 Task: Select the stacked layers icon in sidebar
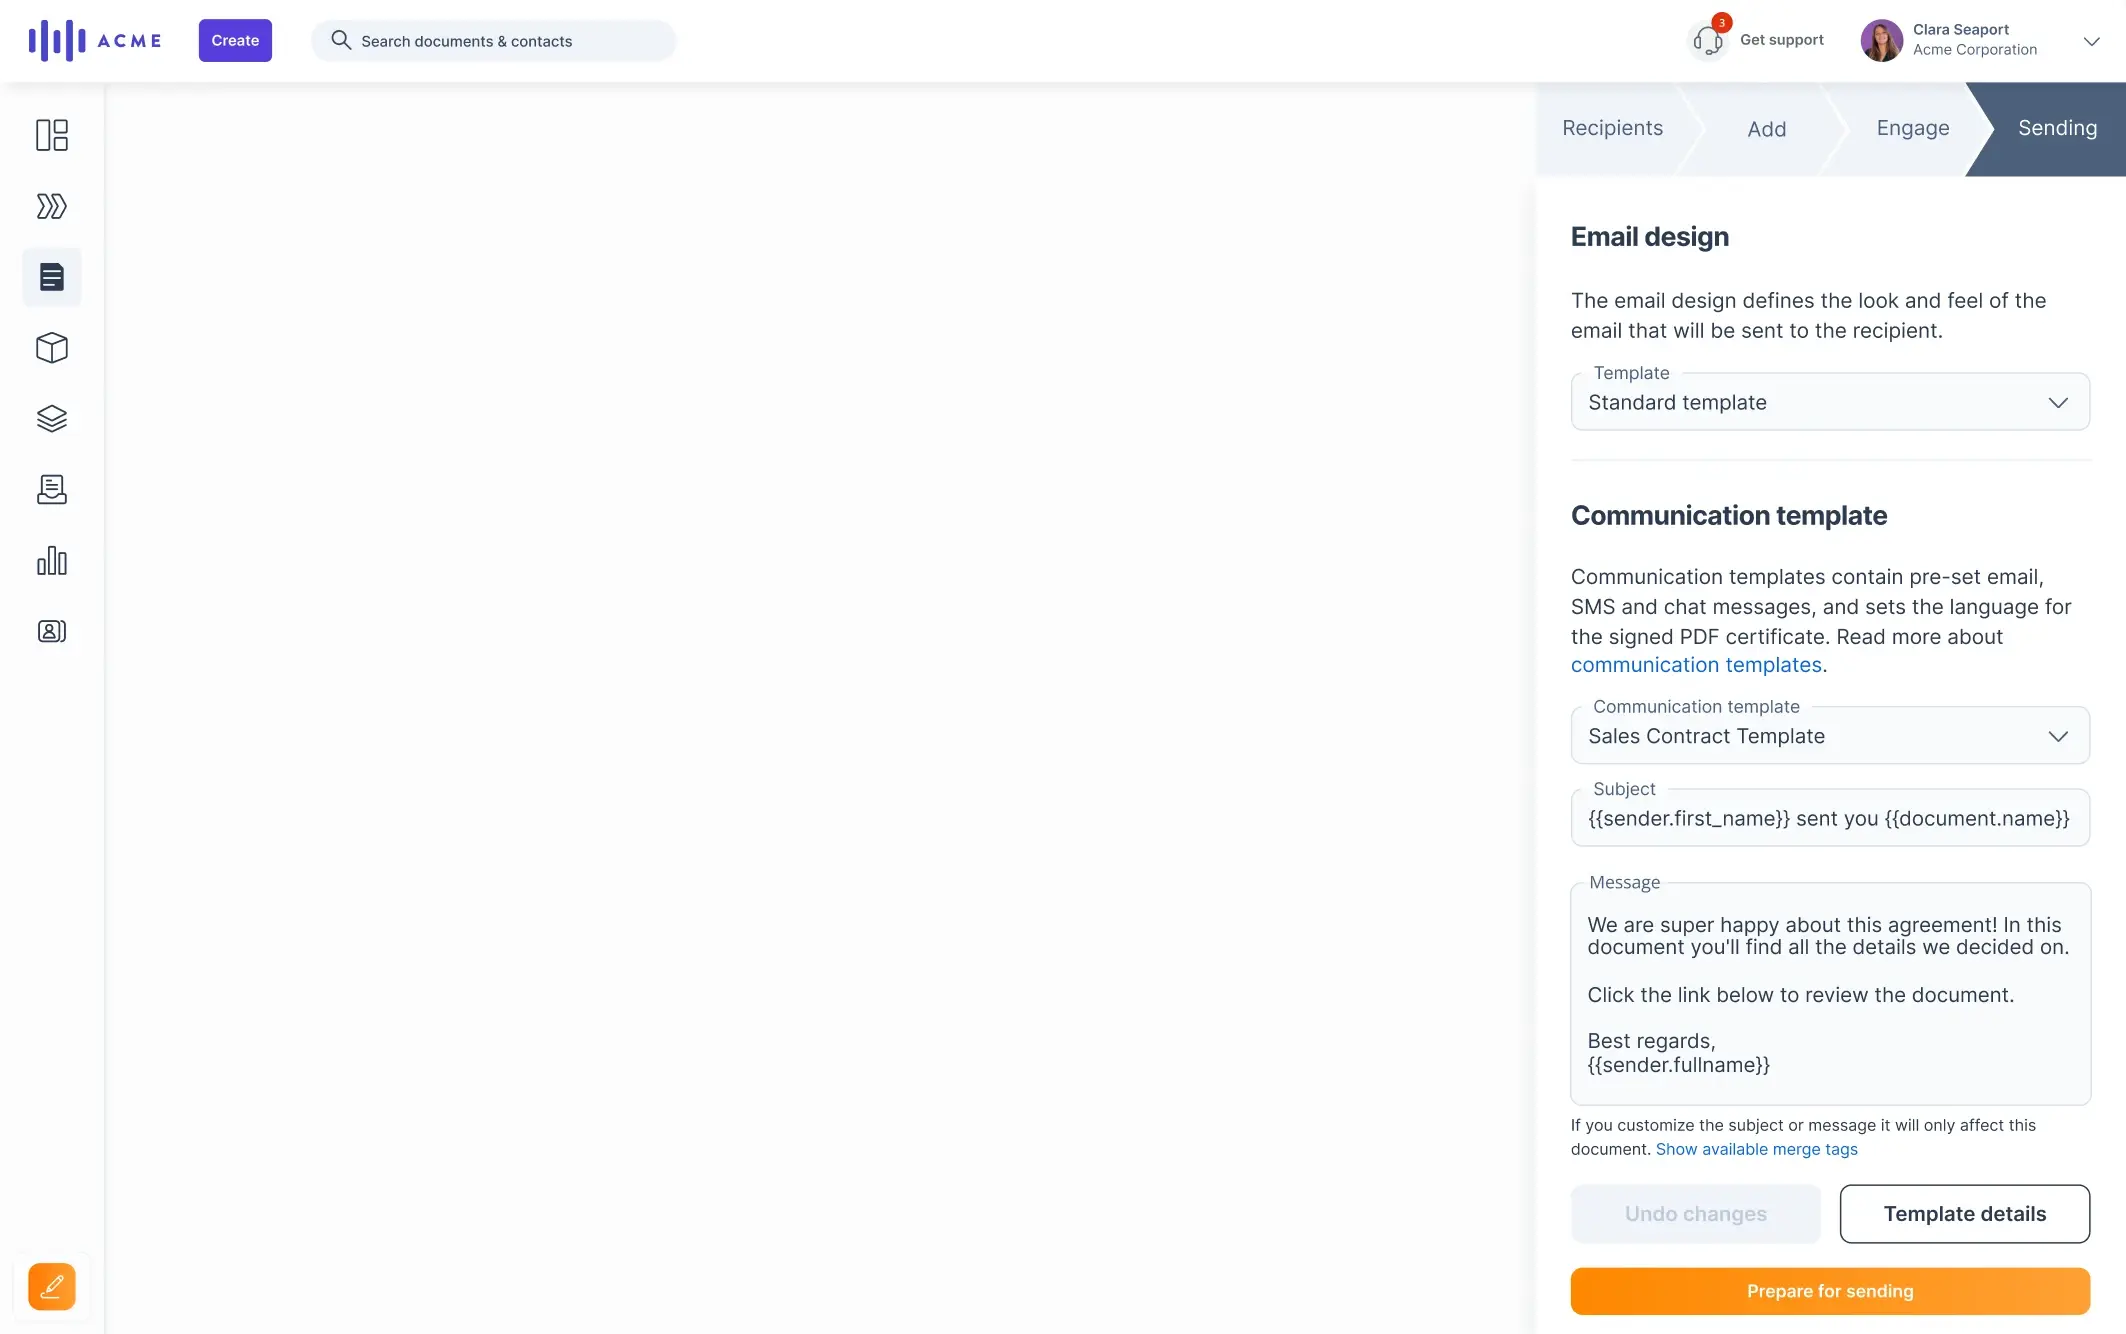pyautogui.click(x=51, y=416)
